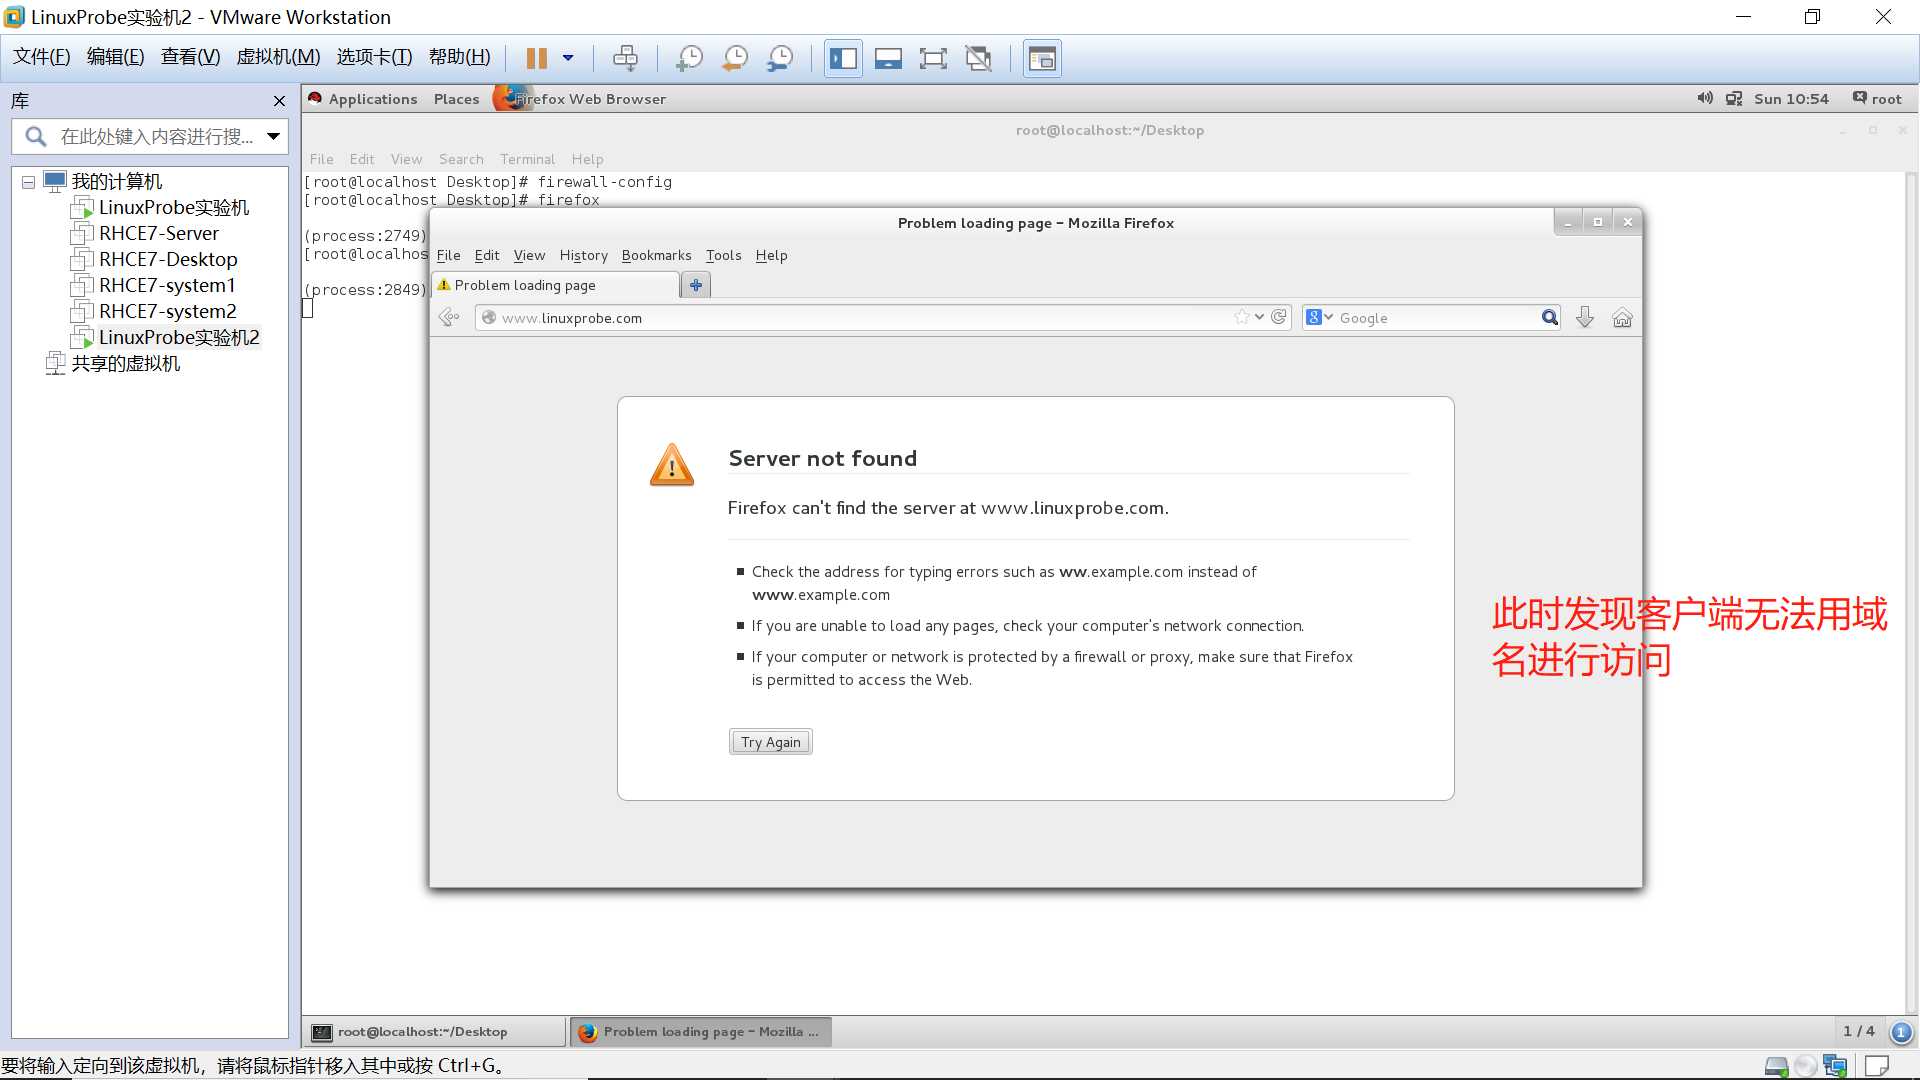Toggle the unity mode toolbar button
This screenshot has height=1080, width=1920.
coord(978,58)
